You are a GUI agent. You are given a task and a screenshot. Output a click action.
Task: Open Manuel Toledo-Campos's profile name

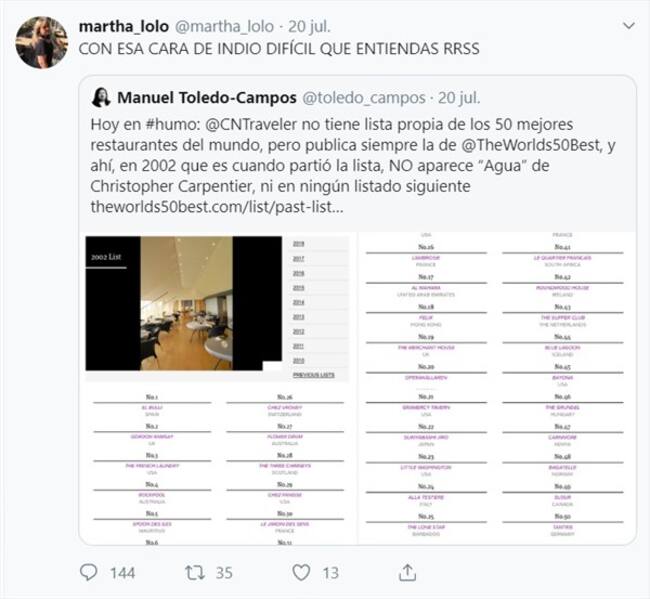[205, 98]
